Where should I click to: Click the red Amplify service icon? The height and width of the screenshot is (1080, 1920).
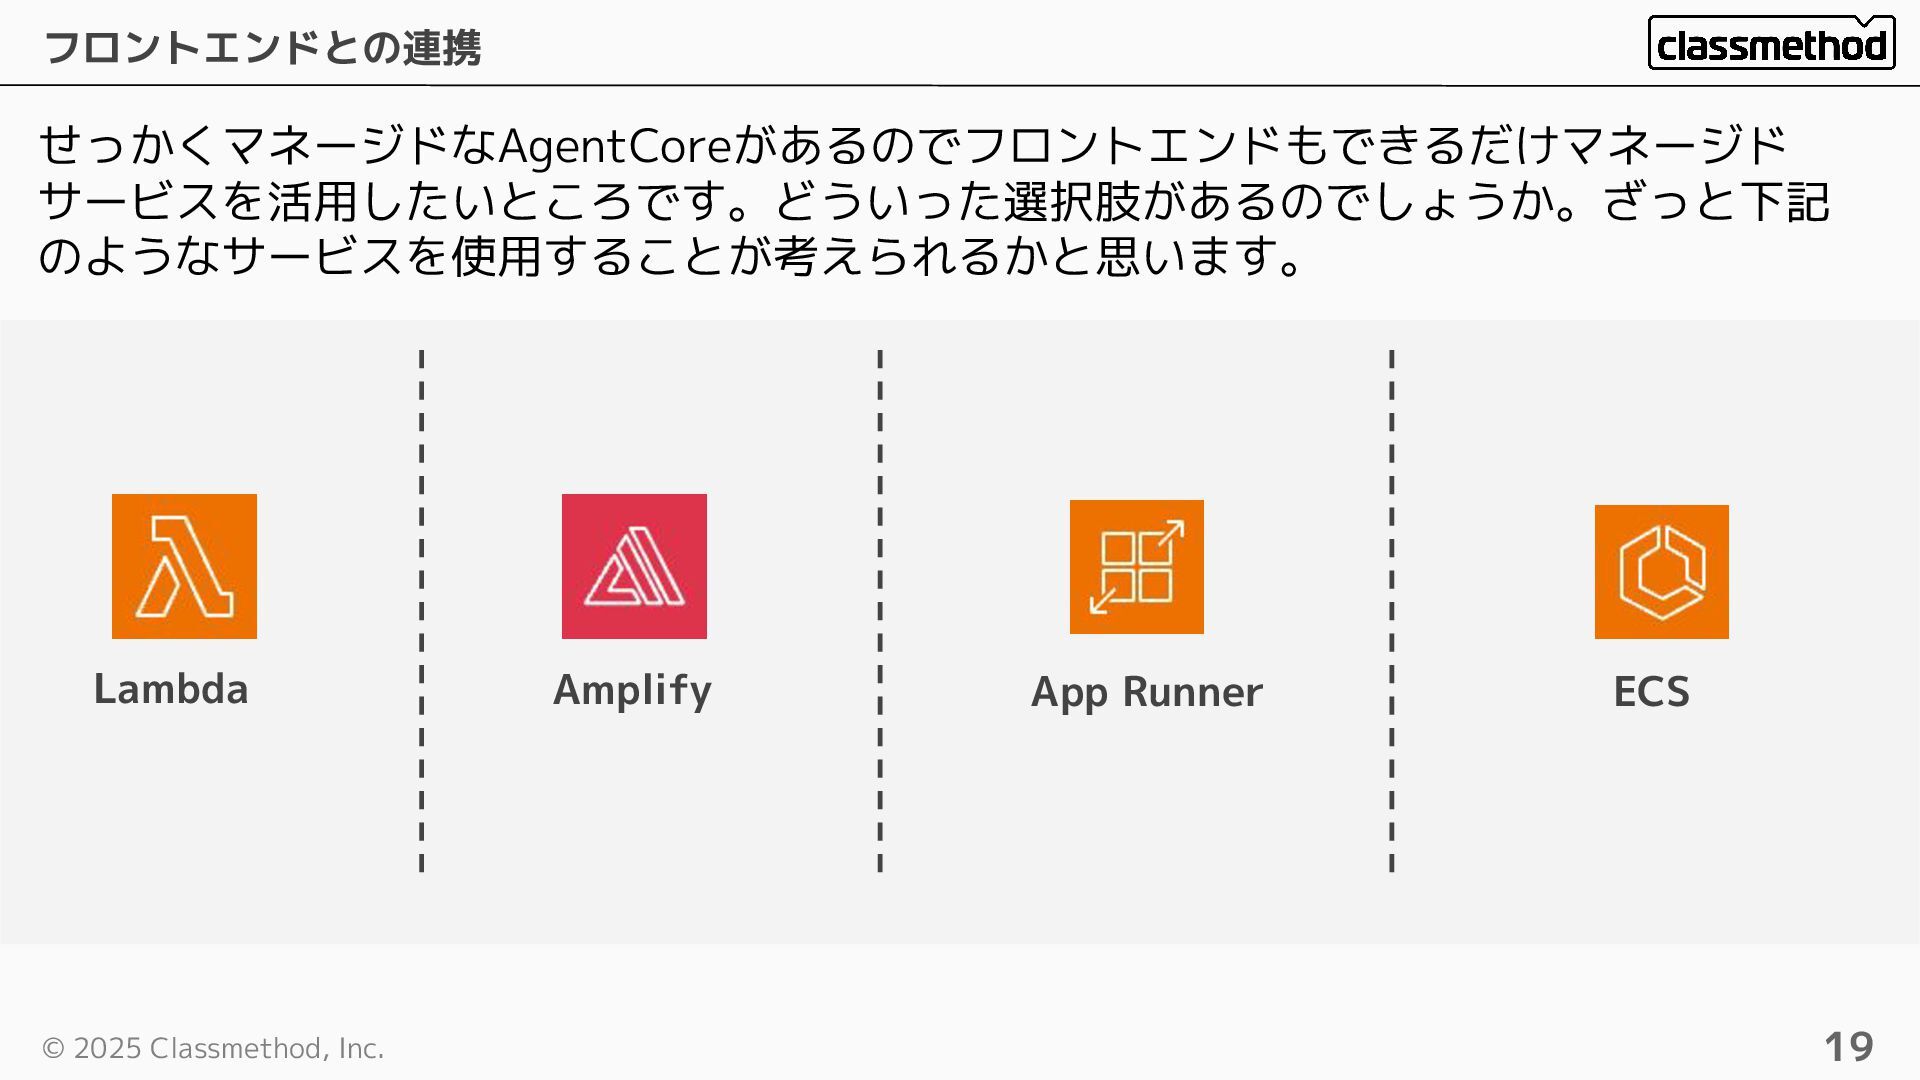pos(634,566)
